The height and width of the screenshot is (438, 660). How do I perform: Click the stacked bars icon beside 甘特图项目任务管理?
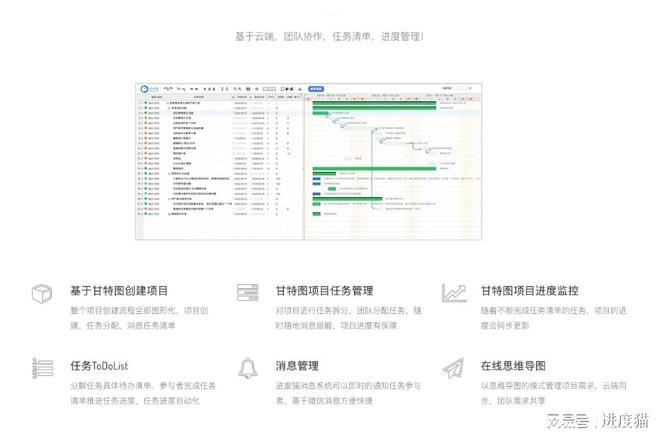[248, 292]
